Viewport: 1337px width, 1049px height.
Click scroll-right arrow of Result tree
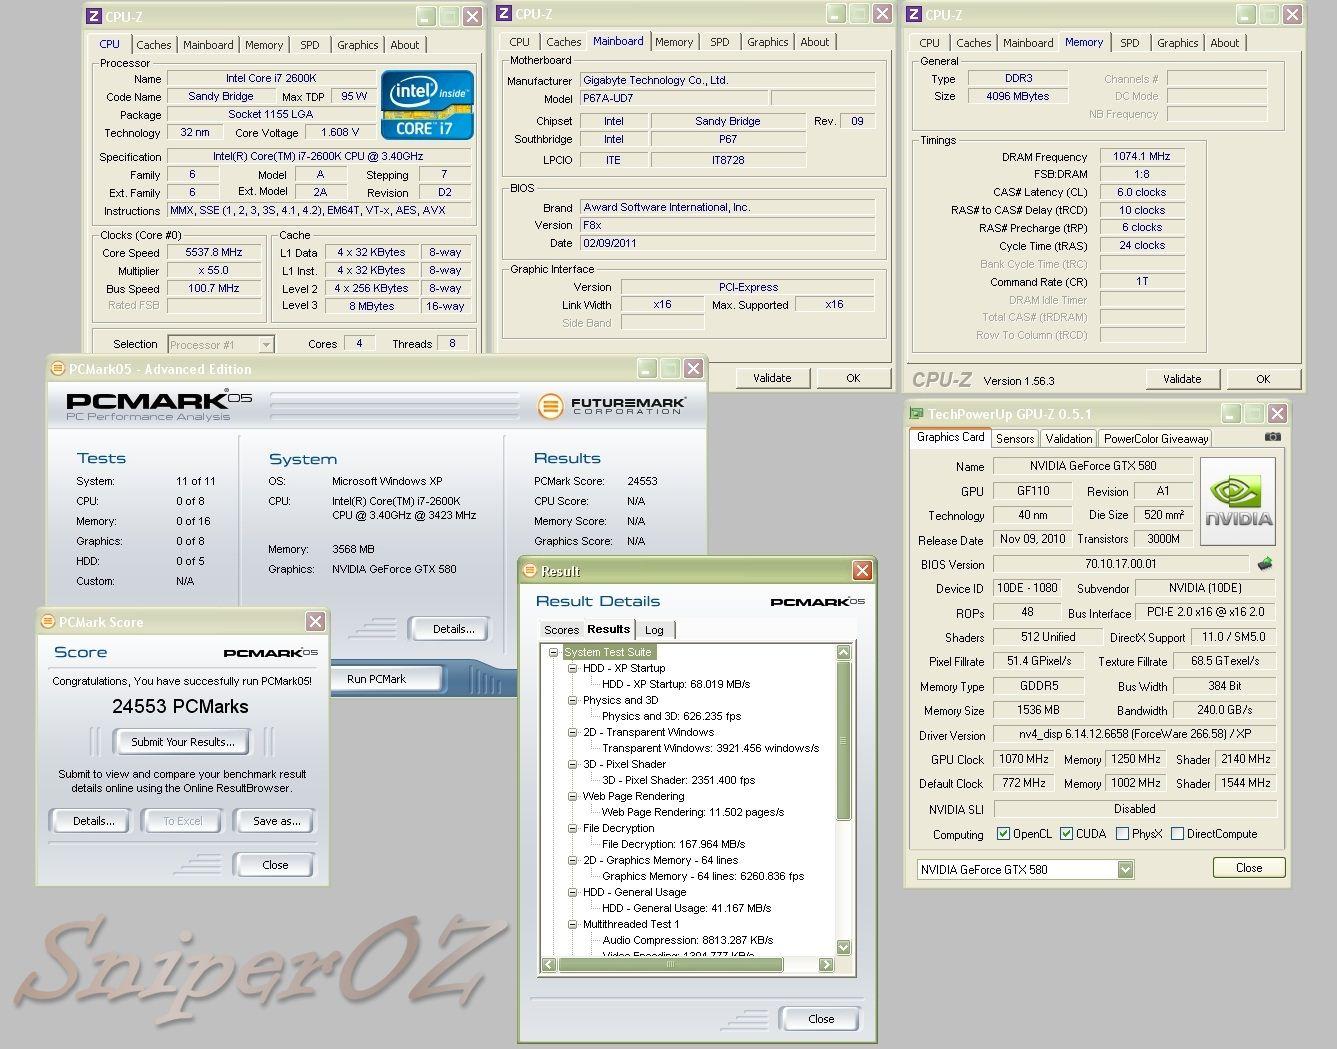pyautogui.click(x=826, y=965)
